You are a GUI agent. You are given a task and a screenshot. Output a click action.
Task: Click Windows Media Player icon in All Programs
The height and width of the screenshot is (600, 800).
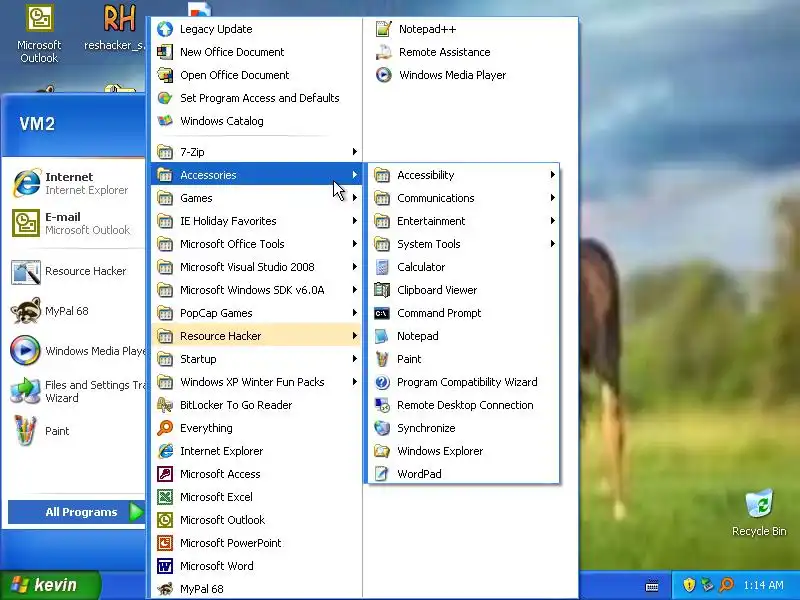click(x=383, y=75)
